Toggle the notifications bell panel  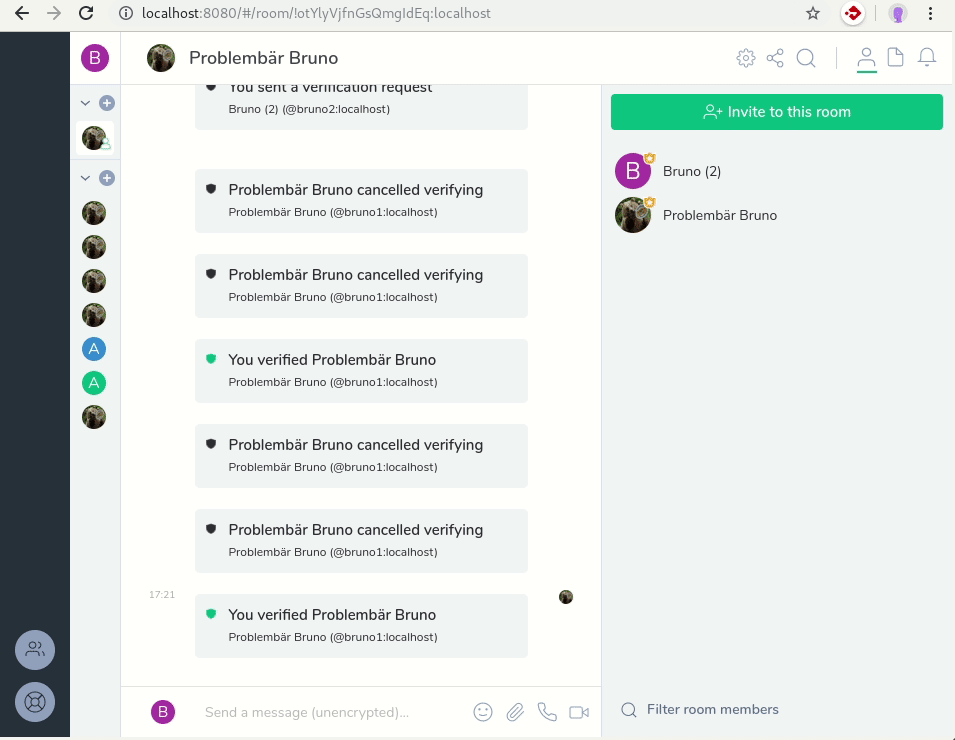pyautogui.click(x=927, y=58)
